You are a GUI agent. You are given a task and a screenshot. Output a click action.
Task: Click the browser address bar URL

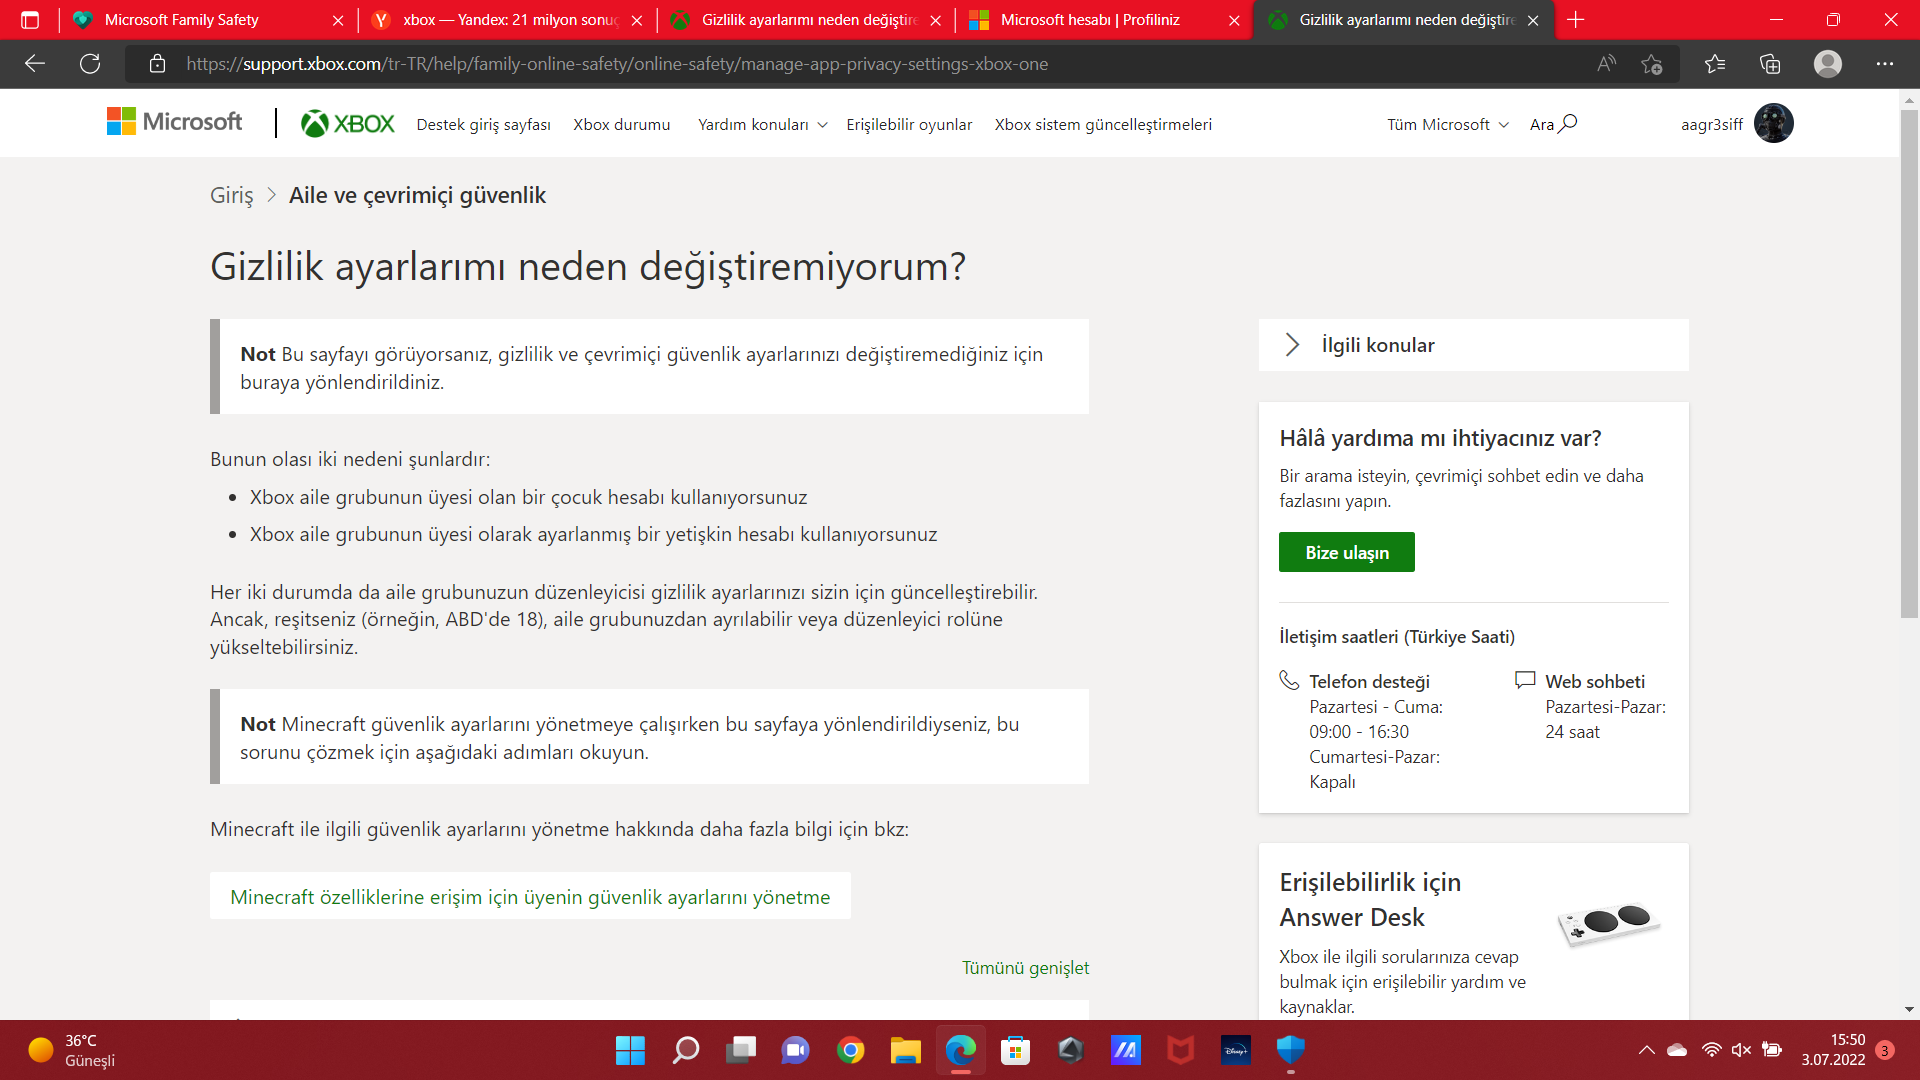click(x=617, y=64)
